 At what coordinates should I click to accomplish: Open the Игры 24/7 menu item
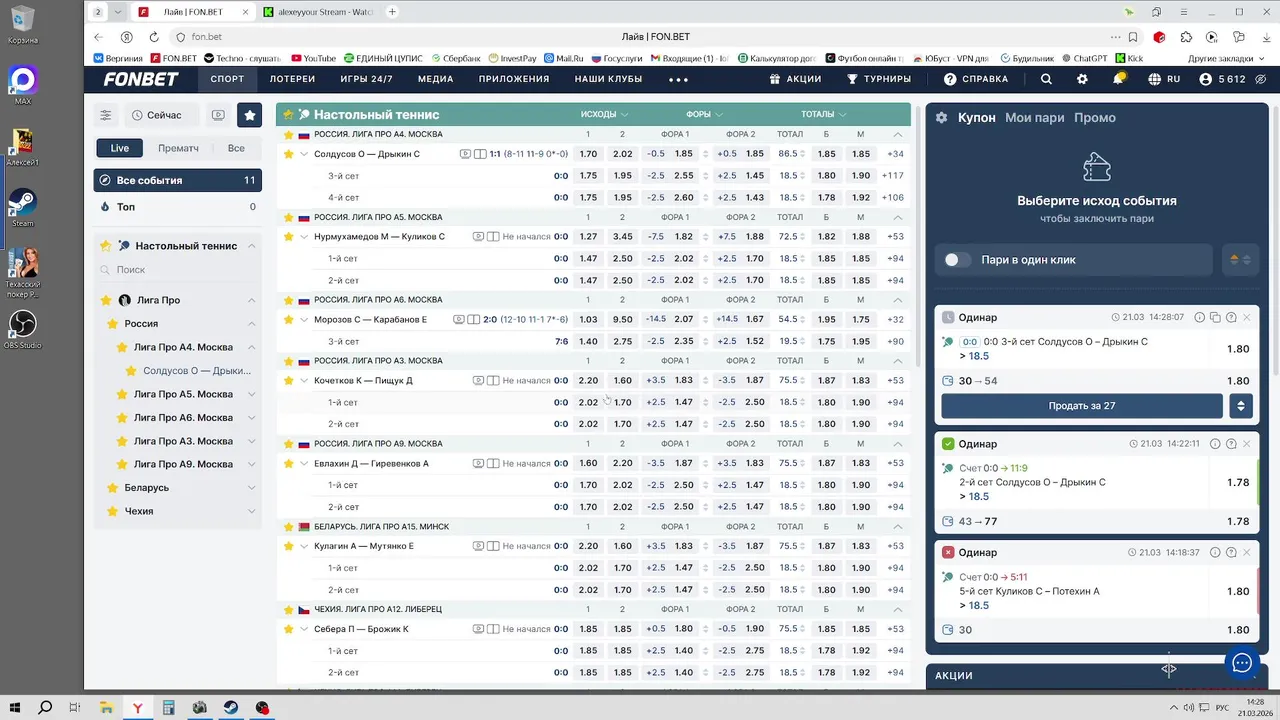pos(366,79)
